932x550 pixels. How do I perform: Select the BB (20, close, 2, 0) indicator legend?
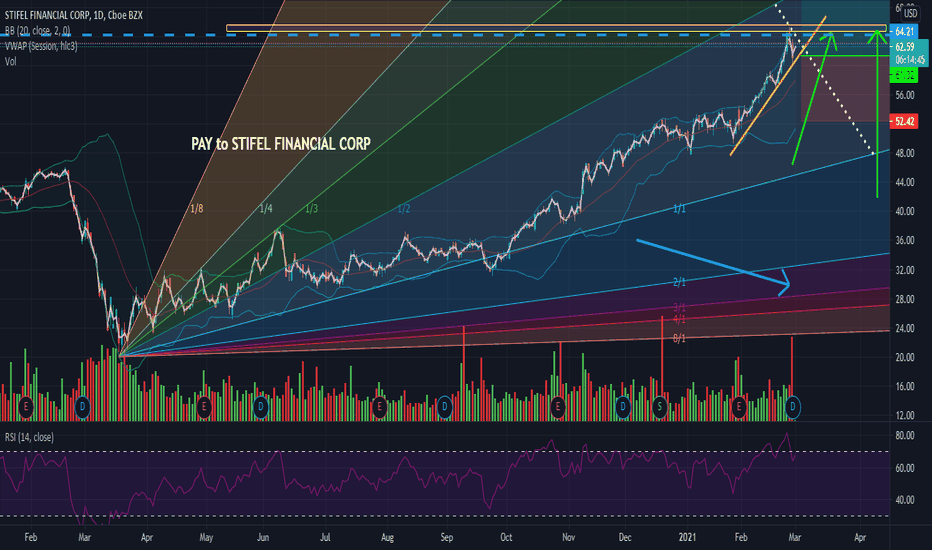coord(37,30)
